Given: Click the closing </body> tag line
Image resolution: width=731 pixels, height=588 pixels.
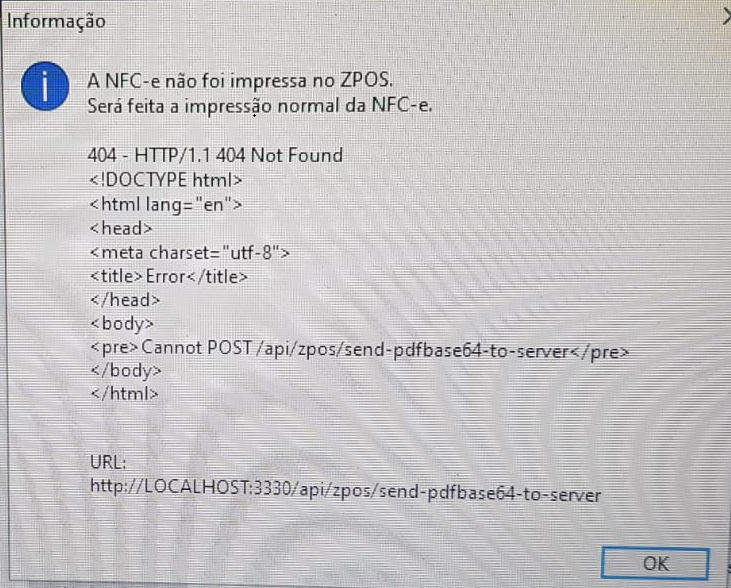Looking at the screenshot, I should pyautogui.click(x=126, y=371).
